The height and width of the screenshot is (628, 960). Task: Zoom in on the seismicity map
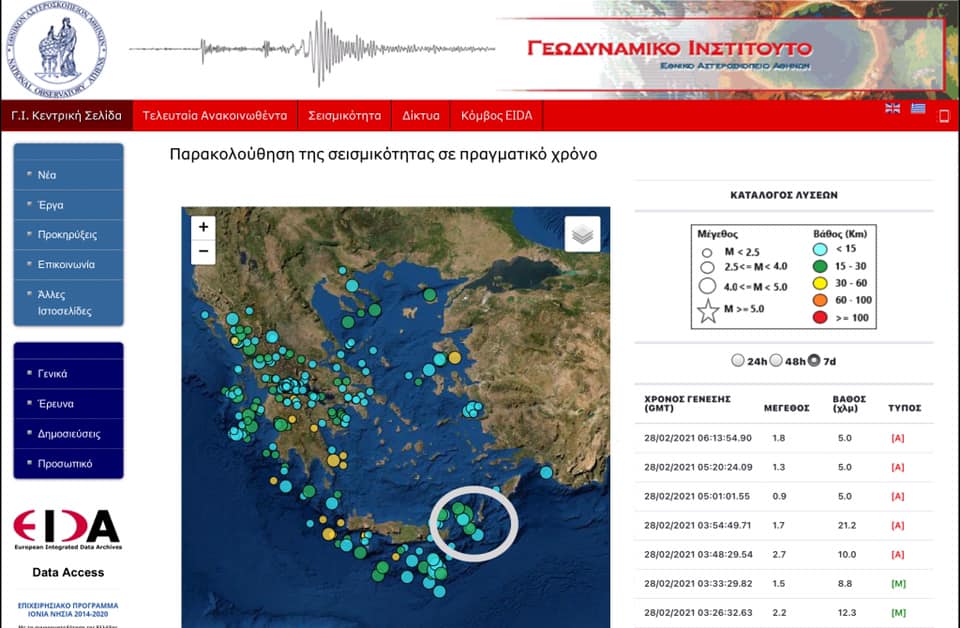pyautogui.click(x=203, y=227)
